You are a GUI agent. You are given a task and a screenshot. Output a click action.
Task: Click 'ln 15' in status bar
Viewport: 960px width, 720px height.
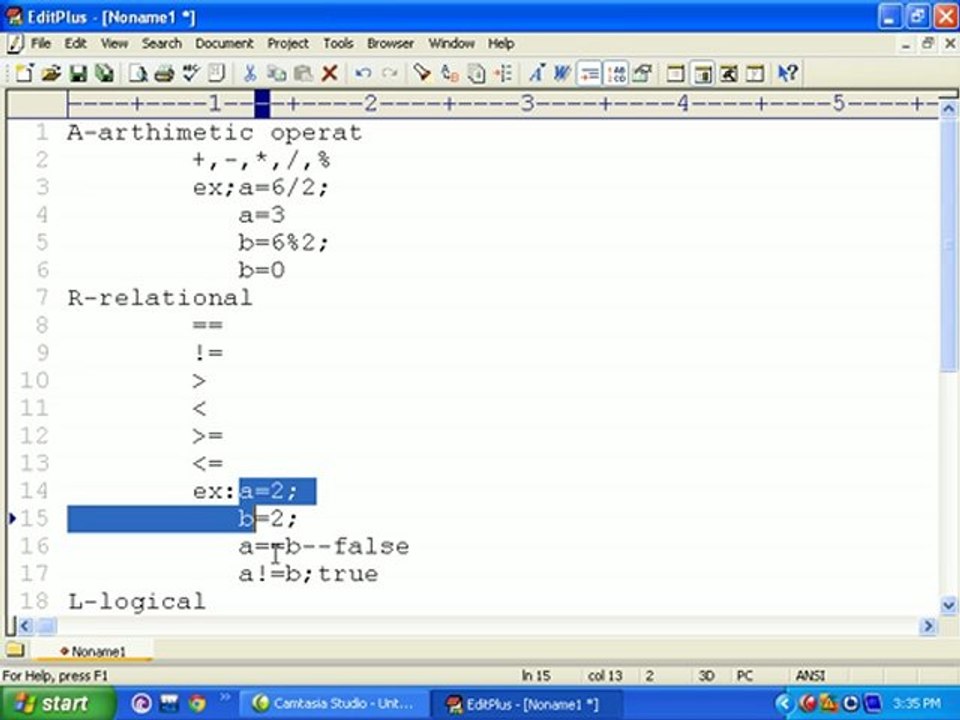point(536,675)
